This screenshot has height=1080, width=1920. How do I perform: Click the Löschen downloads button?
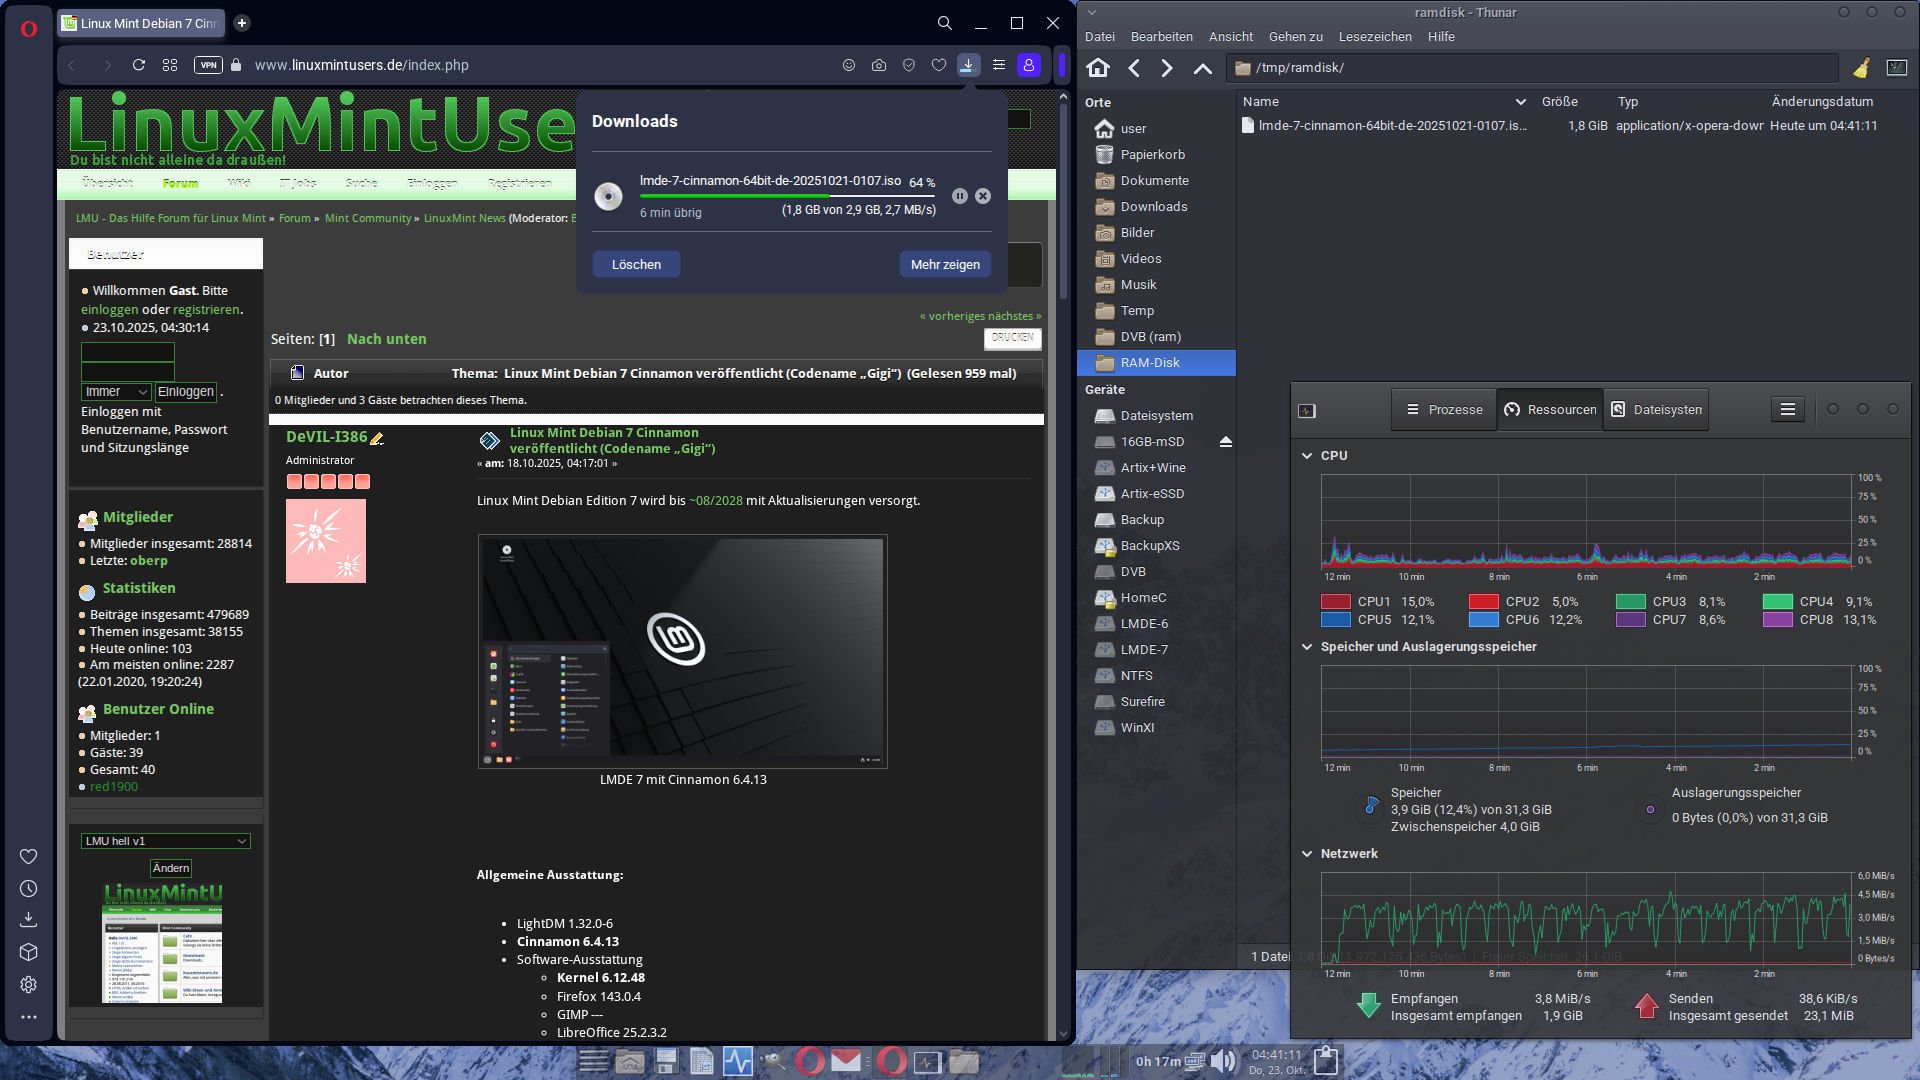click(x=636, y=264)
